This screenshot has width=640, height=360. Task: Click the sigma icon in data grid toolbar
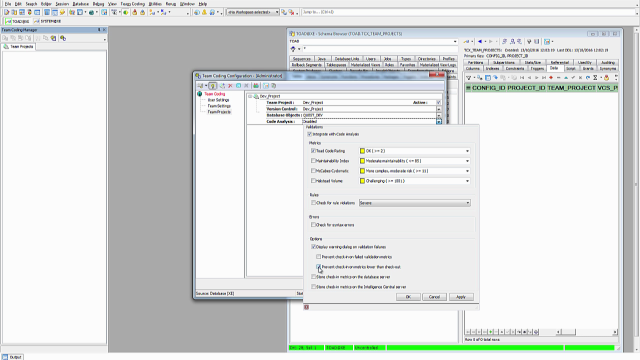click(595, 78)
